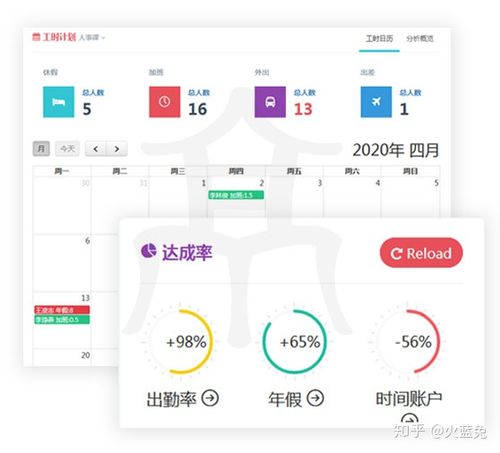This screenshot has width=500, height=453.
Task: Click the 周六 column header
Action: pyautogui.click(x=352, y=171)
